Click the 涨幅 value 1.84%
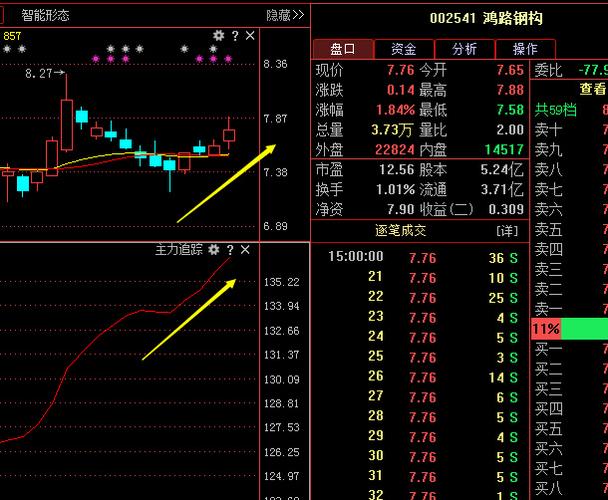Image resolution: width=608 pixels, height=500 pixels. pos(395,110)
